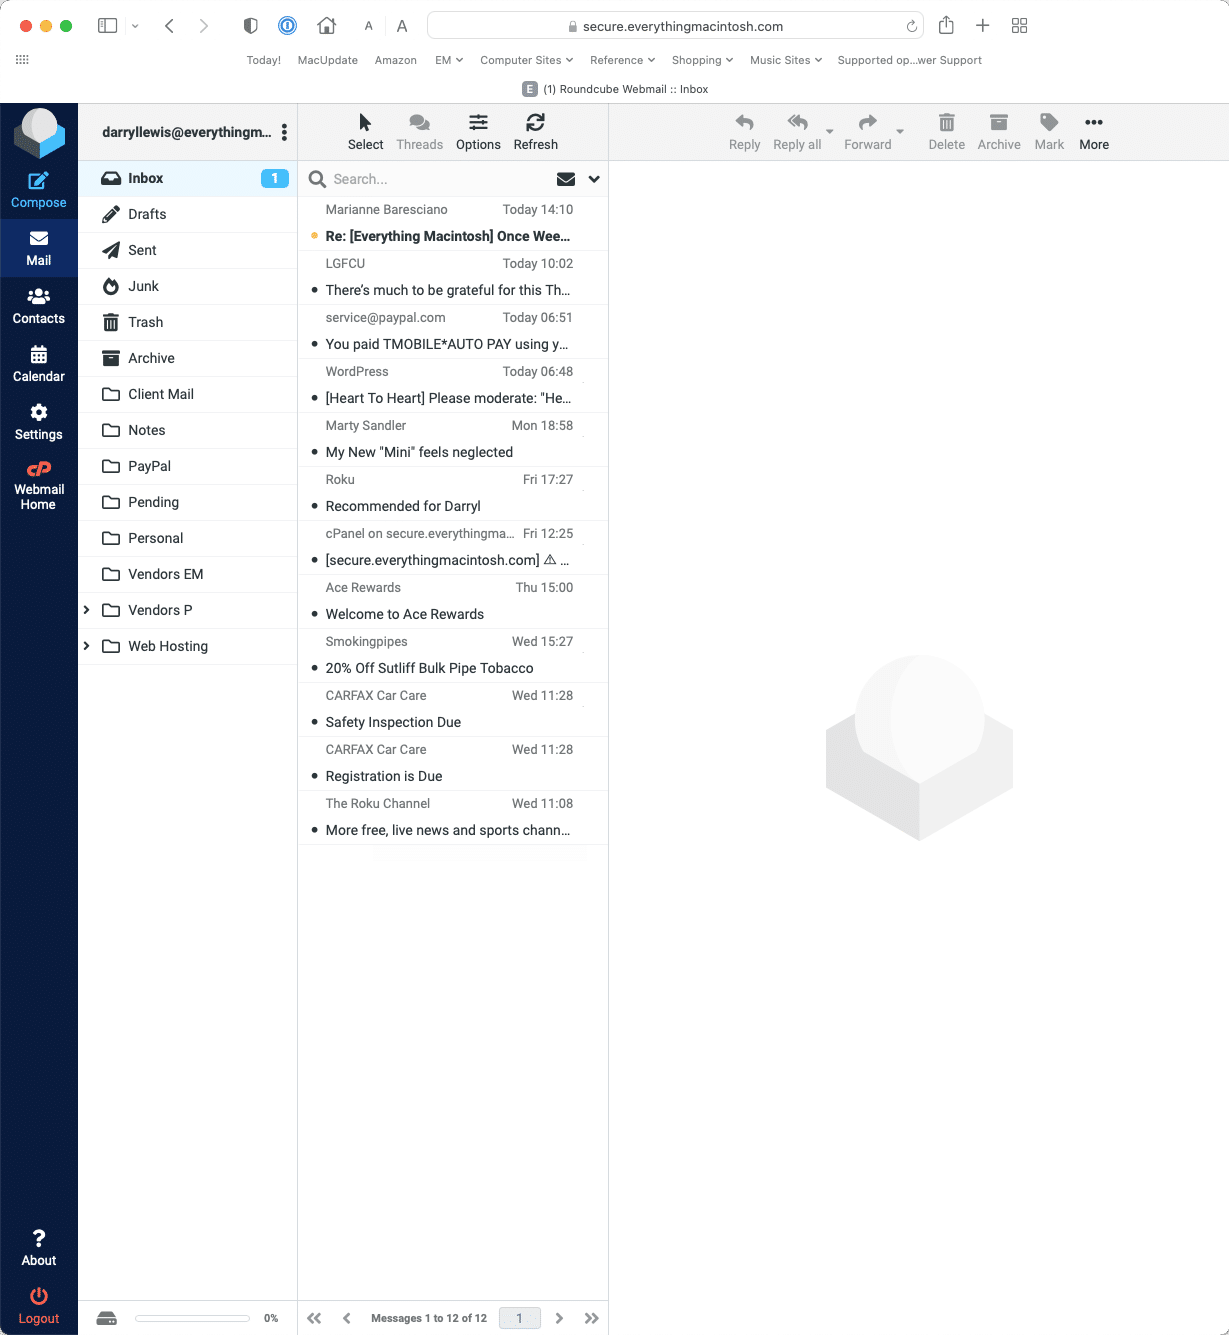Click the Delete trash button
1229x1335 pixels.
click(946, 132)
